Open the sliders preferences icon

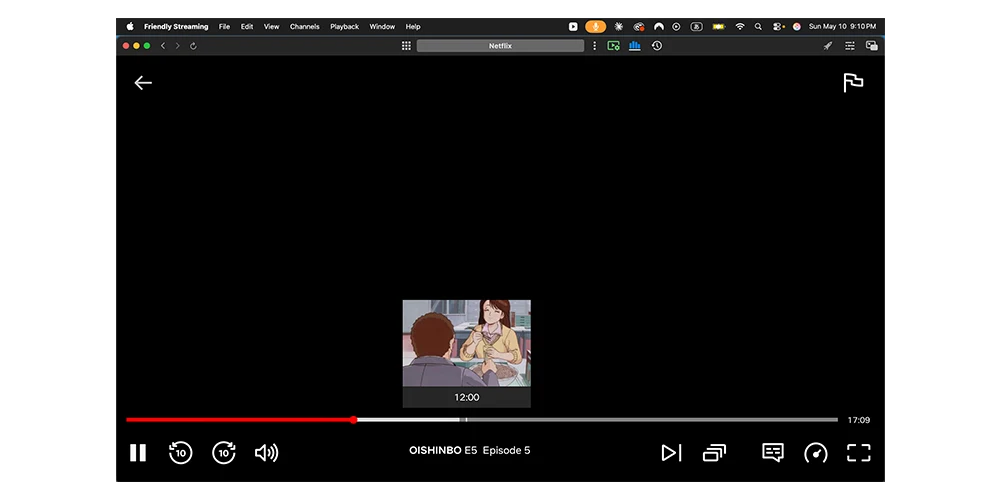tap(849, 46)
